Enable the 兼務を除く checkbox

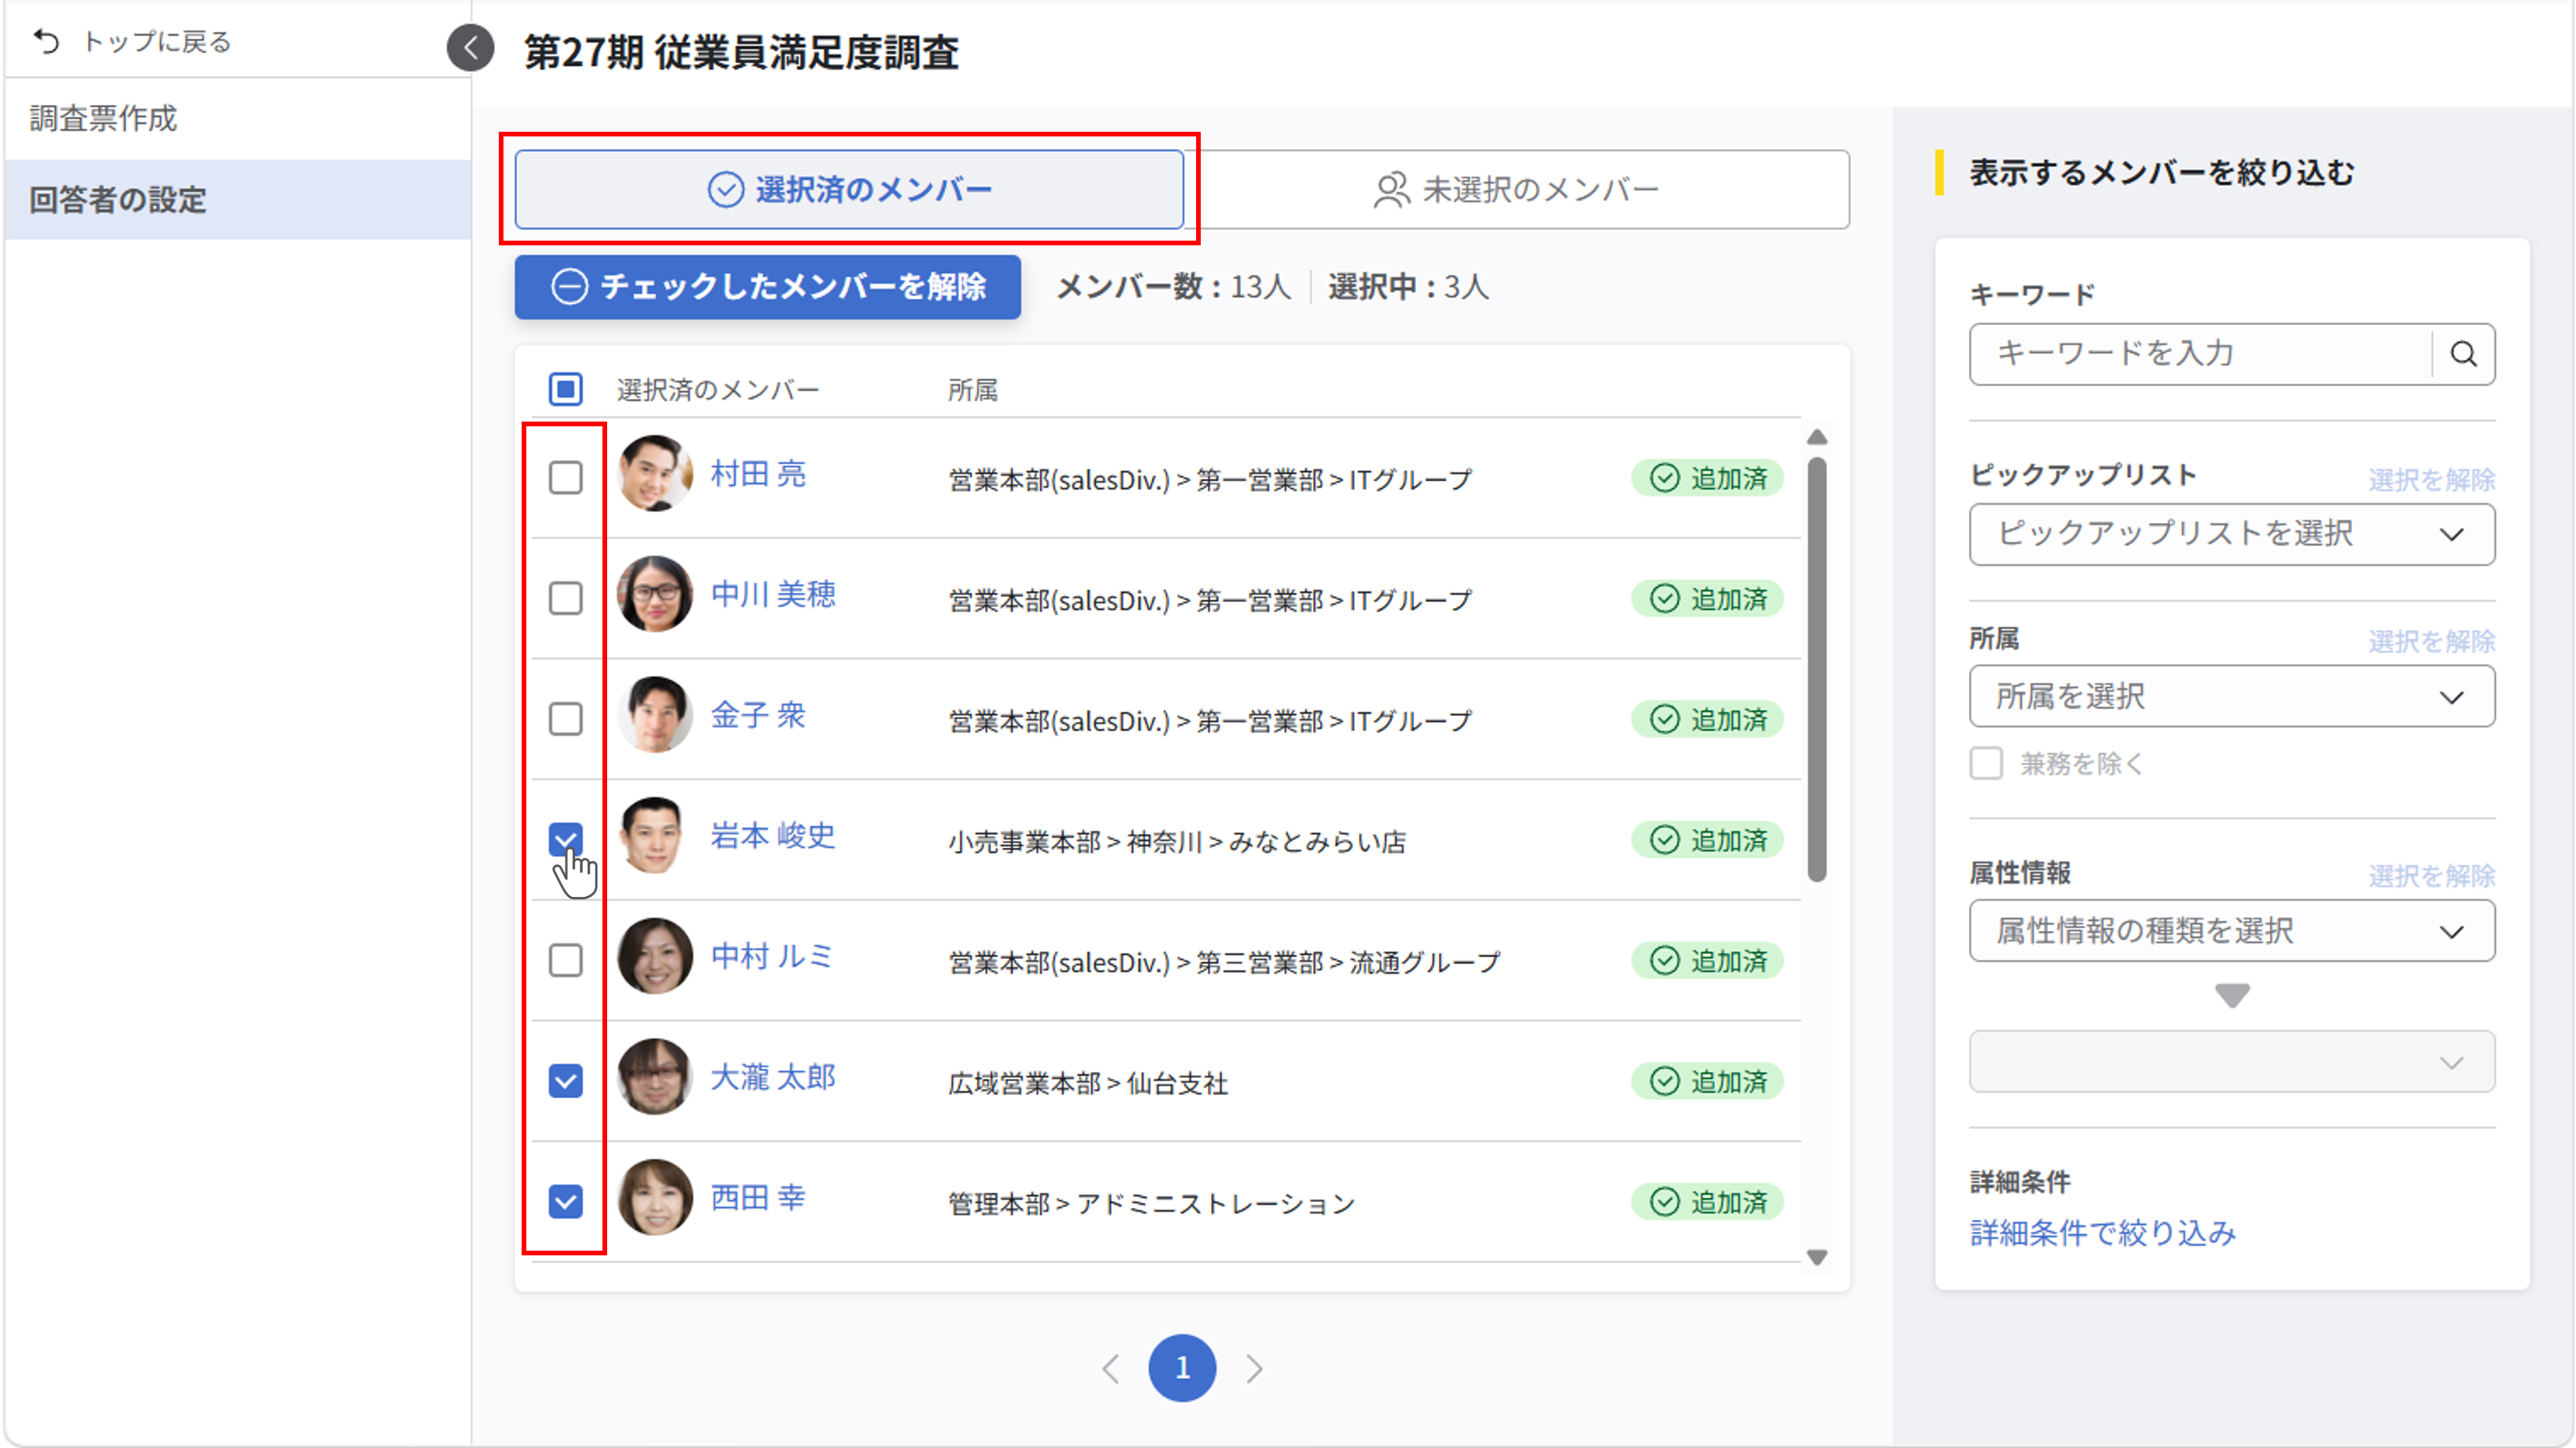coord(1986,763)
